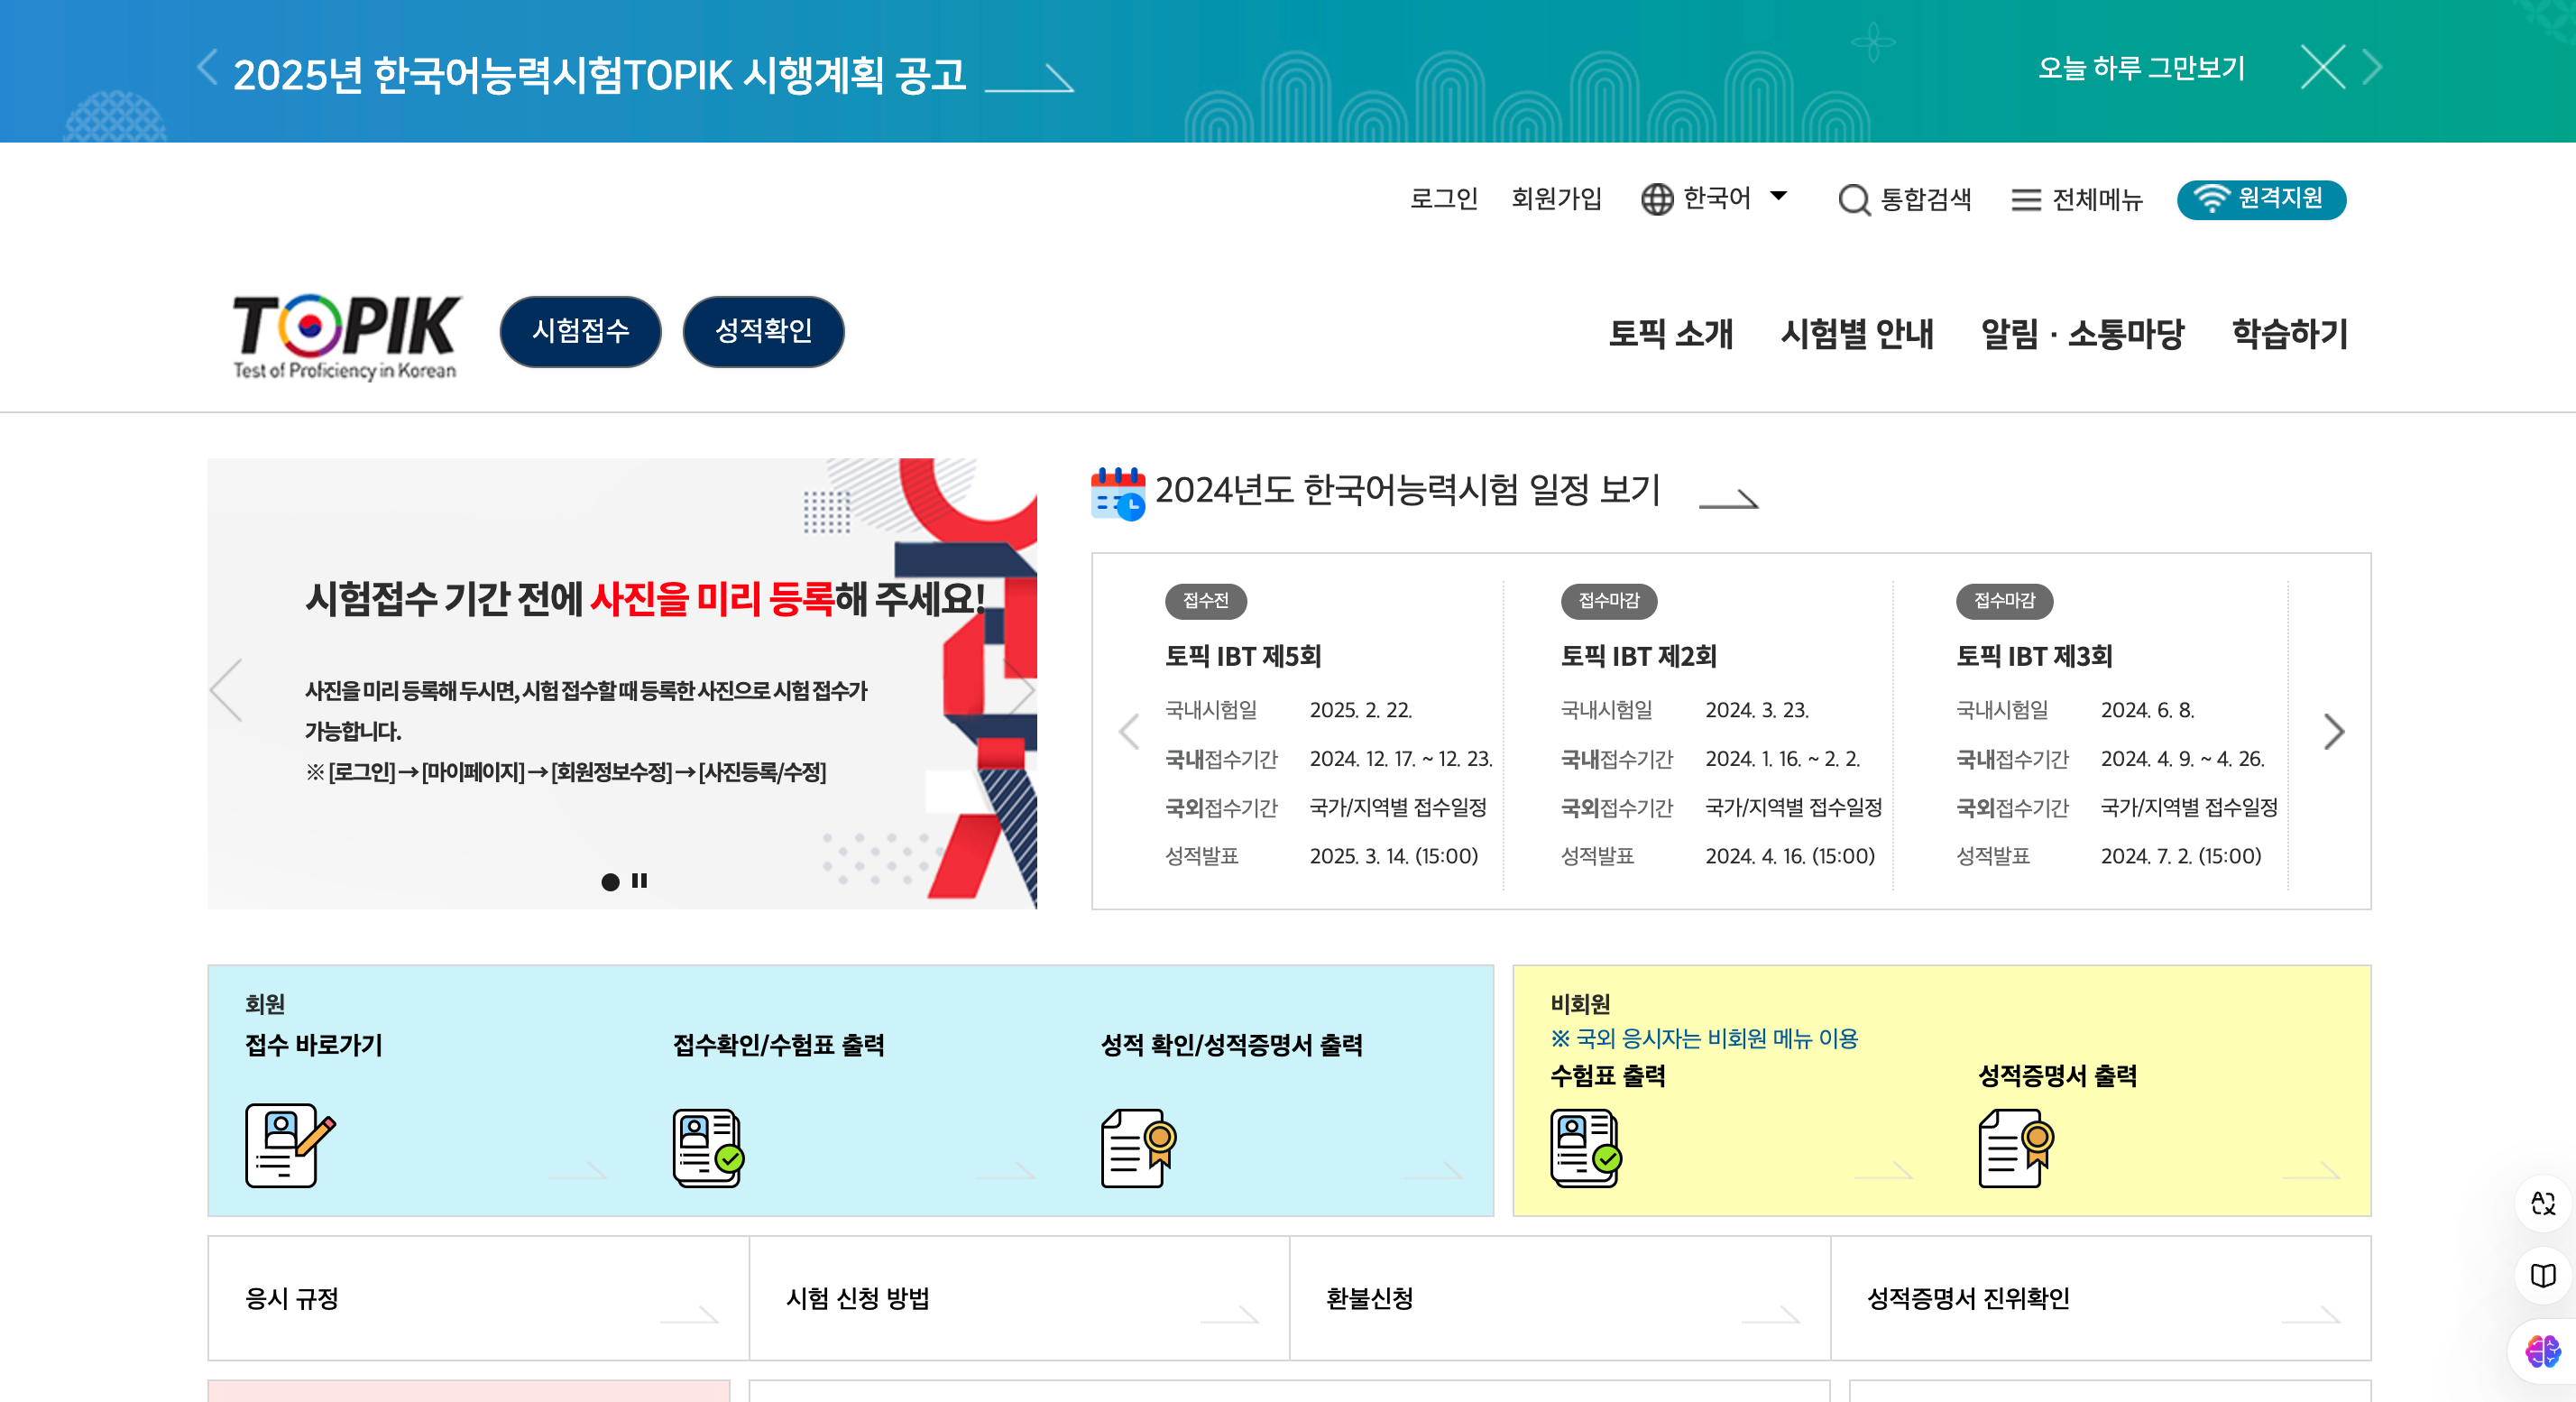
Task: Open the 알림 · 소통마당 menu
Action: 2083,333
